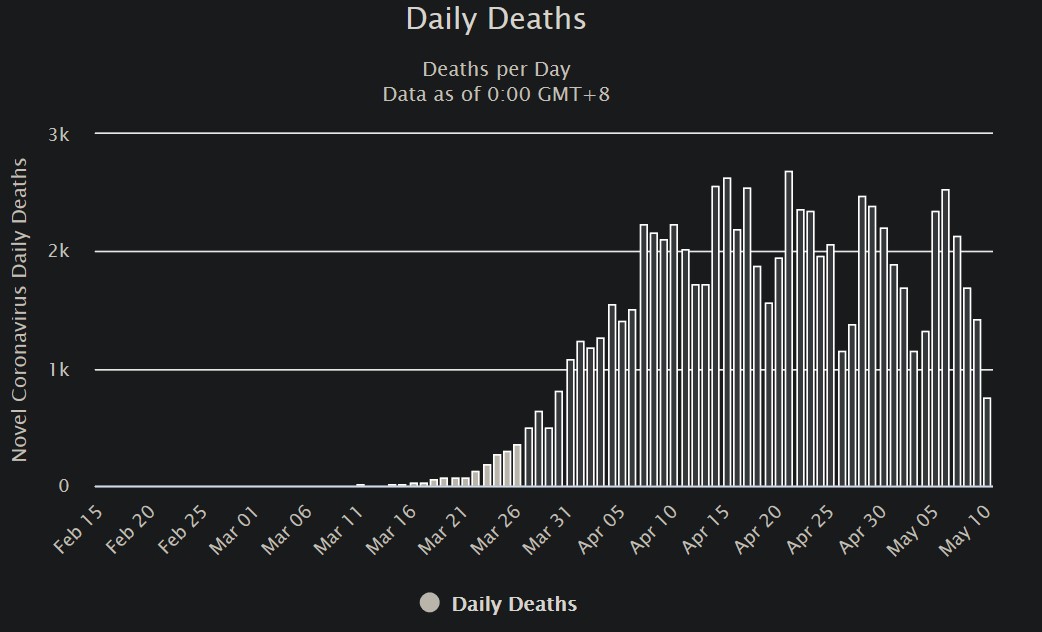Click the 2k y-axis label
Image resolution: width=1042 pixels, height=632 pixels.
[x=58, y=252]
